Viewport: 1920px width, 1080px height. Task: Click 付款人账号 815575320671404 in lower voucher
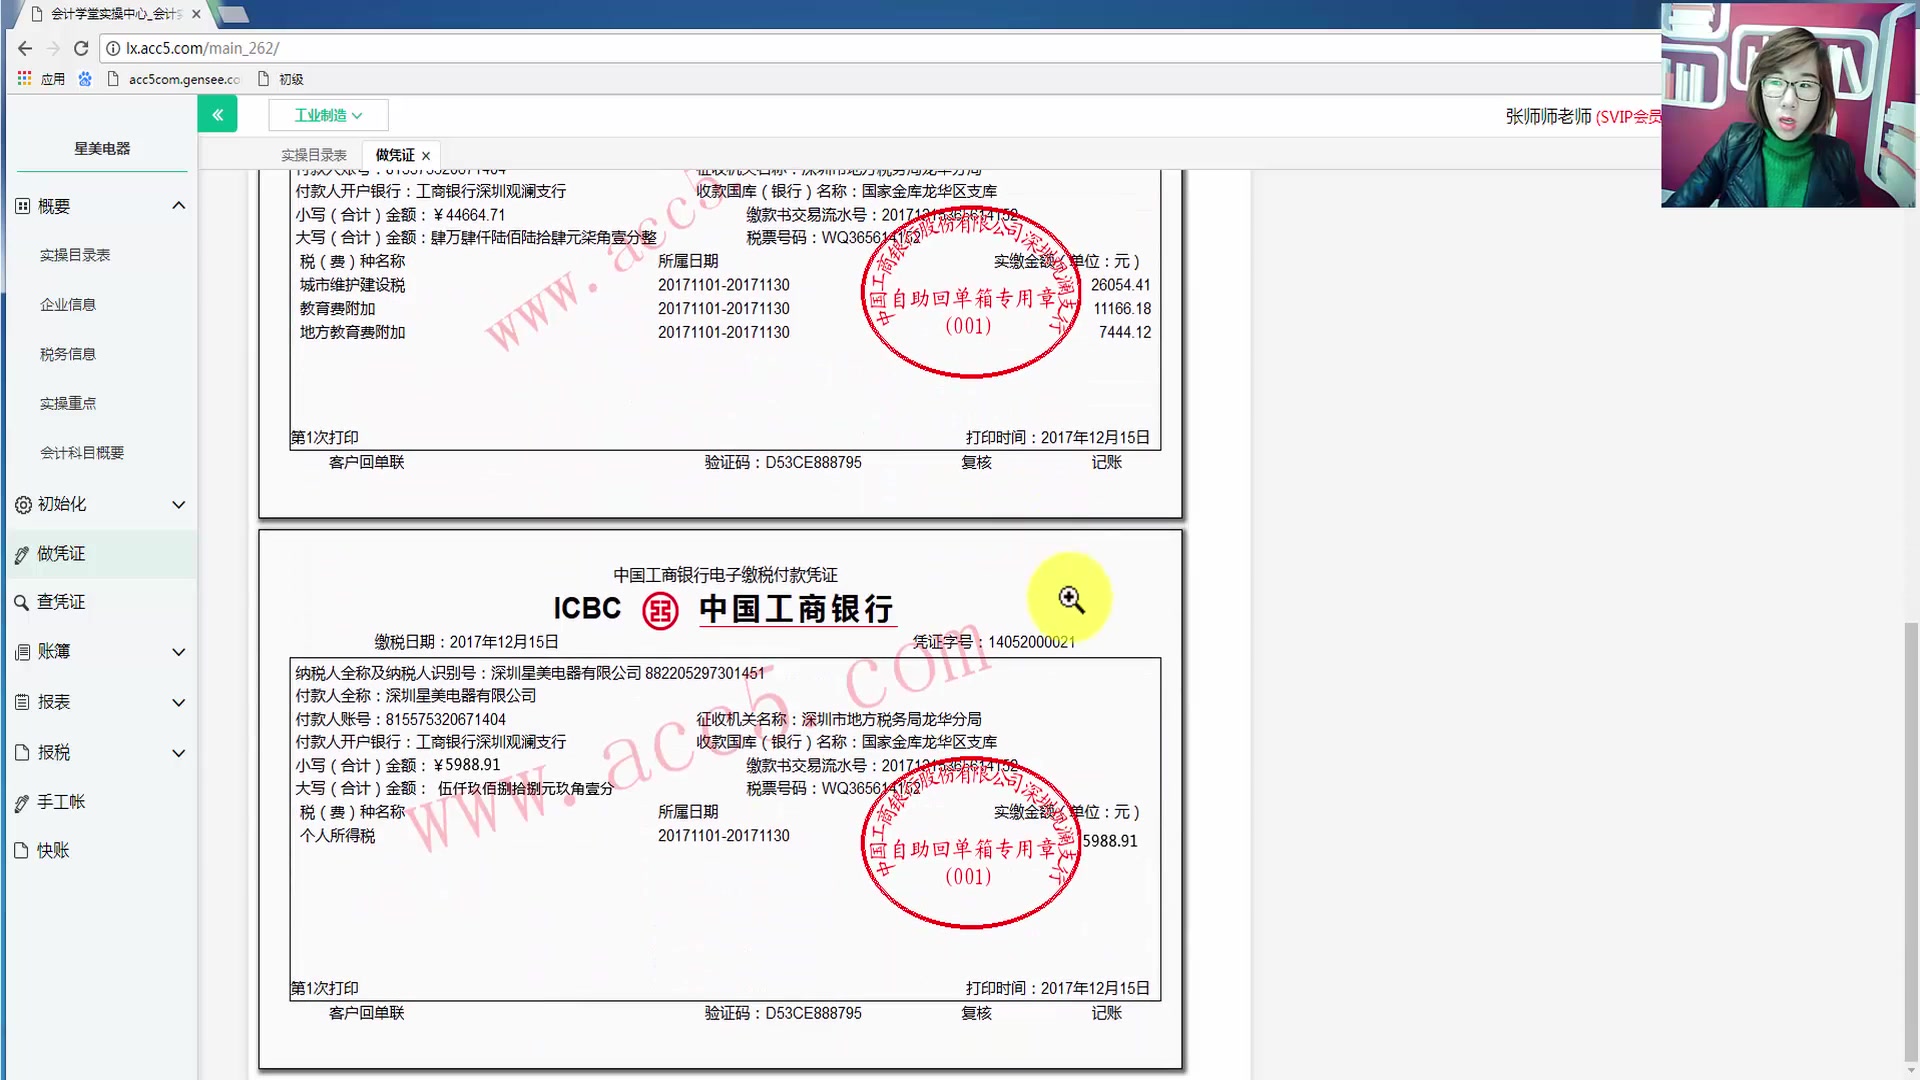[401, 719]
